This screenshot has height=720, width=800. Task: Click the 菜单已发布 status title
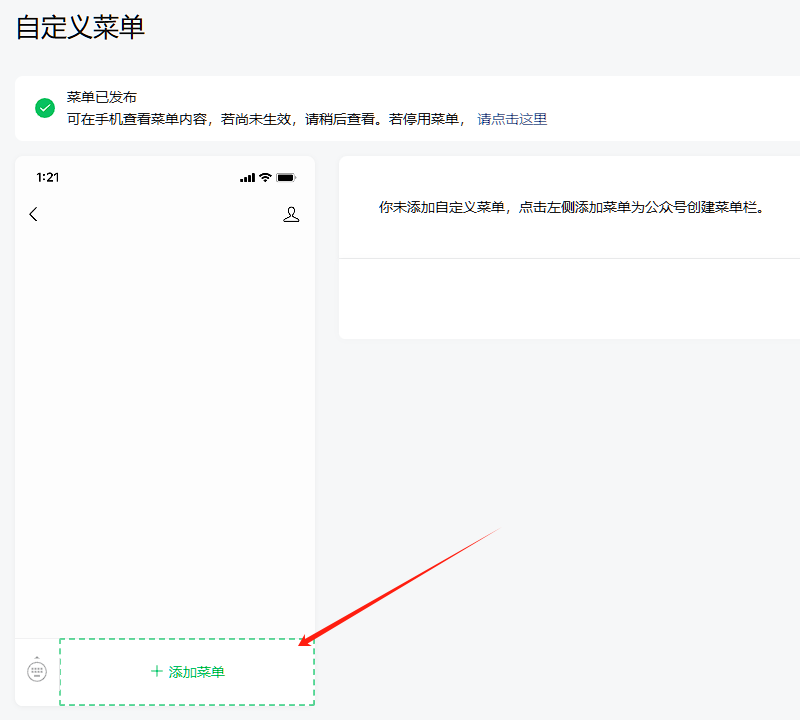point(102,97)
